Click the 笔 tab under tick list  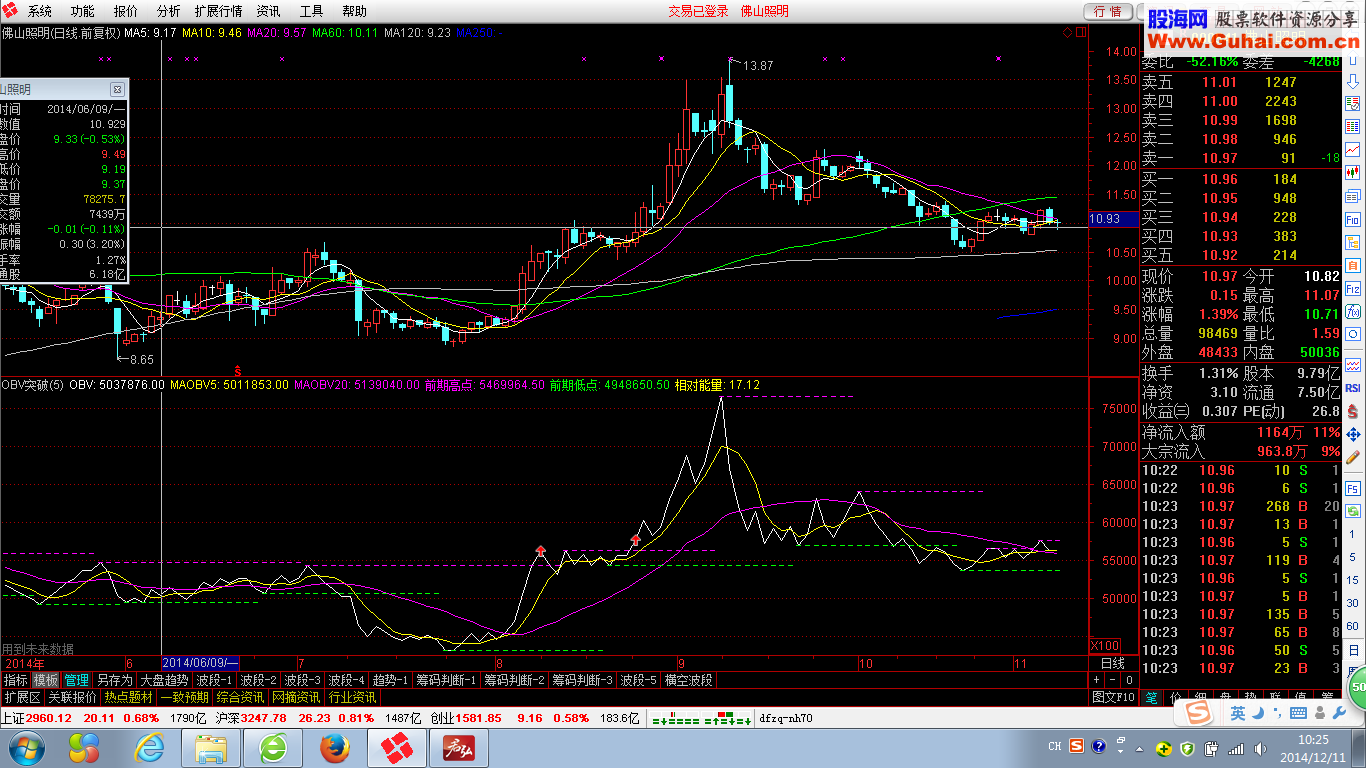click(1151, 696)
